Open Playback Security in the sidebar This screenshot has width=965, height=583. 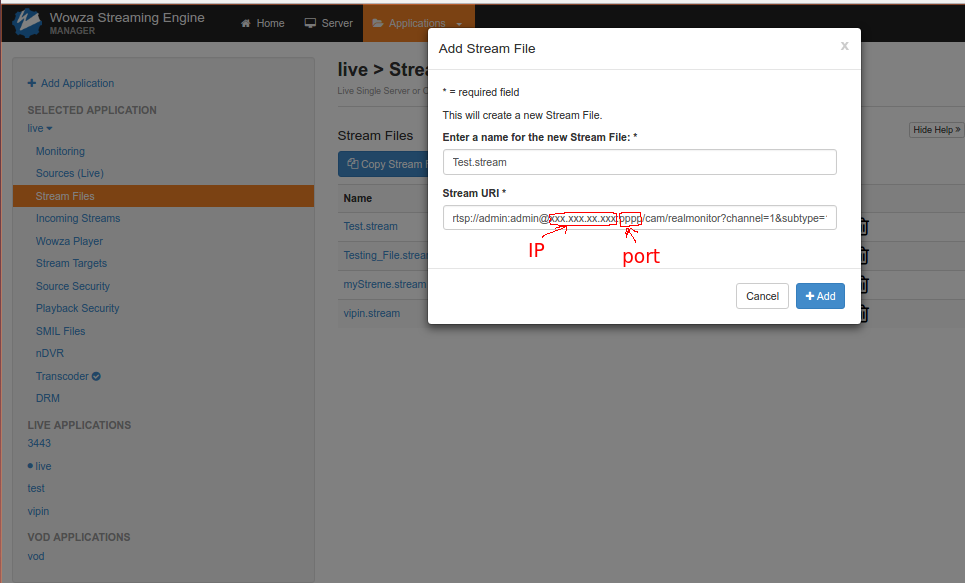(78, 308)
